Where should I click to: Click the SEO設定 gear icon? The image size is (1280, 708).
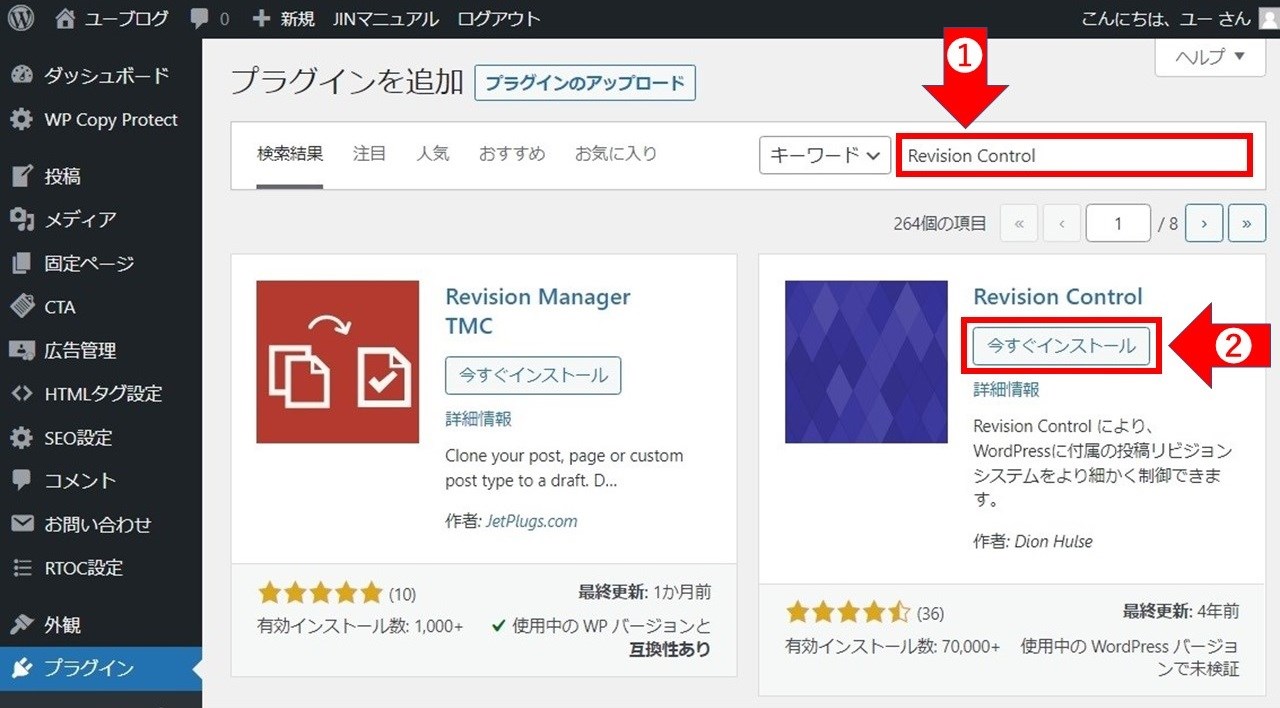(x=21, y=438)
